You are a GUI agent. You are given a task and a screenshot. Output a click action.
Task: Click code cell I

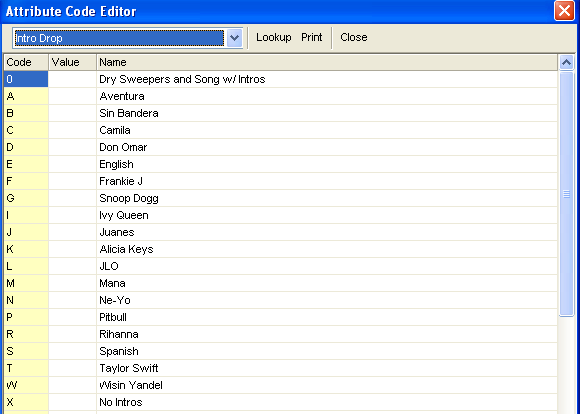[26, 215]
